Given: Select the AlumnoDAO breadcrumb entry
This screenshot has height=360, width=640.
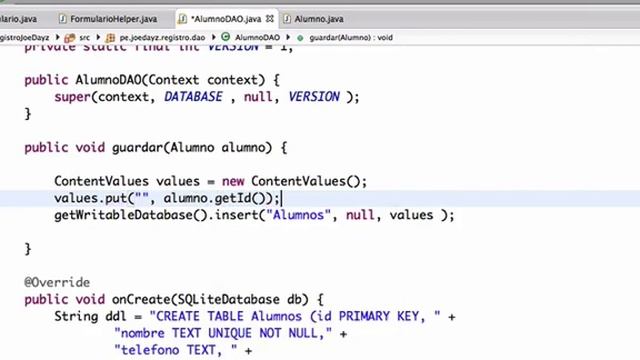Looking at the screenshot, I should coord(257,38).
